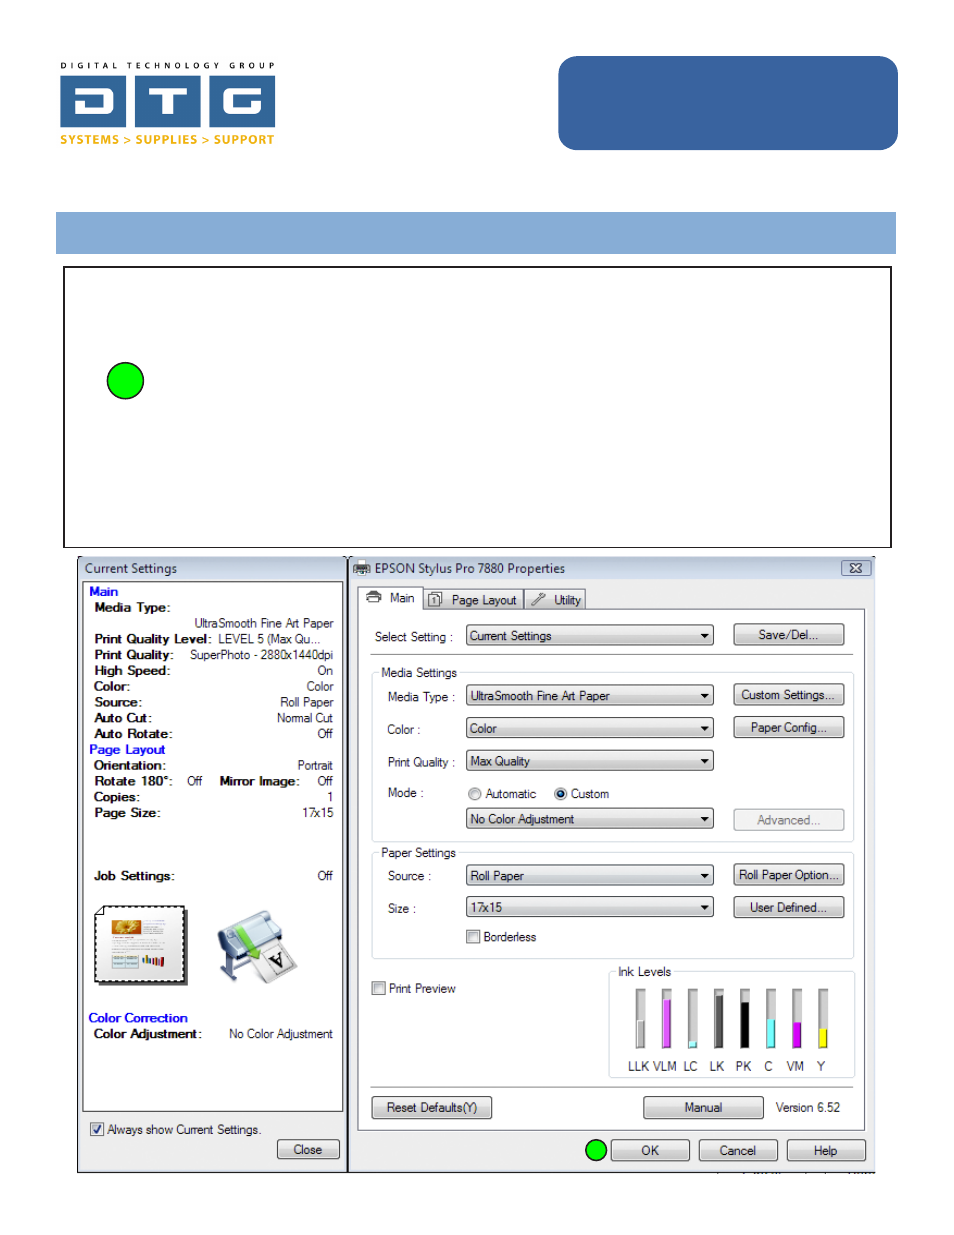954x1235 pixels.
Task: Open the No Color Adjustment mode dropdown
Action: point(590,819)
